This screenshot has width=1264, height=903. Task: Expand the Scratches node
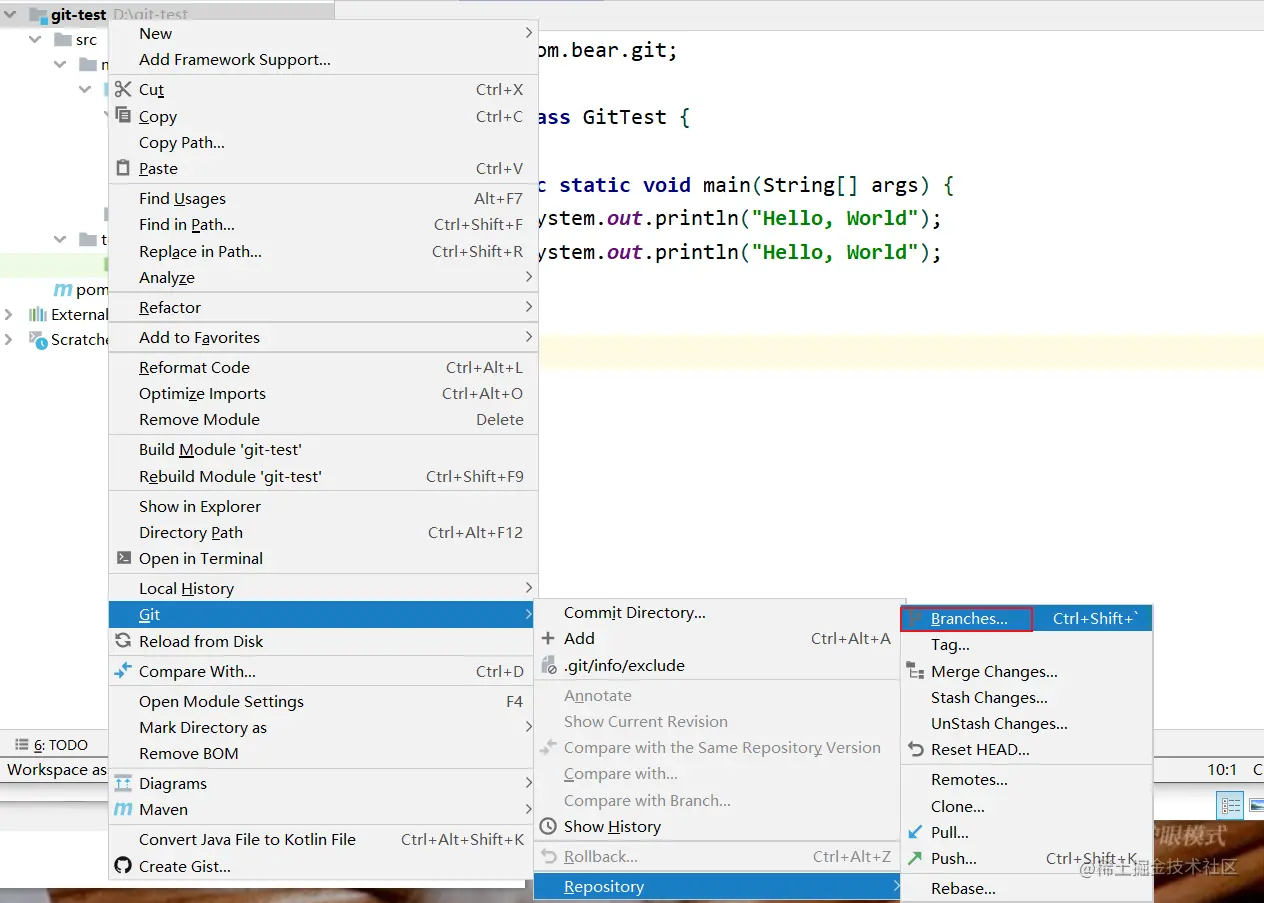(x=10, y=340)
